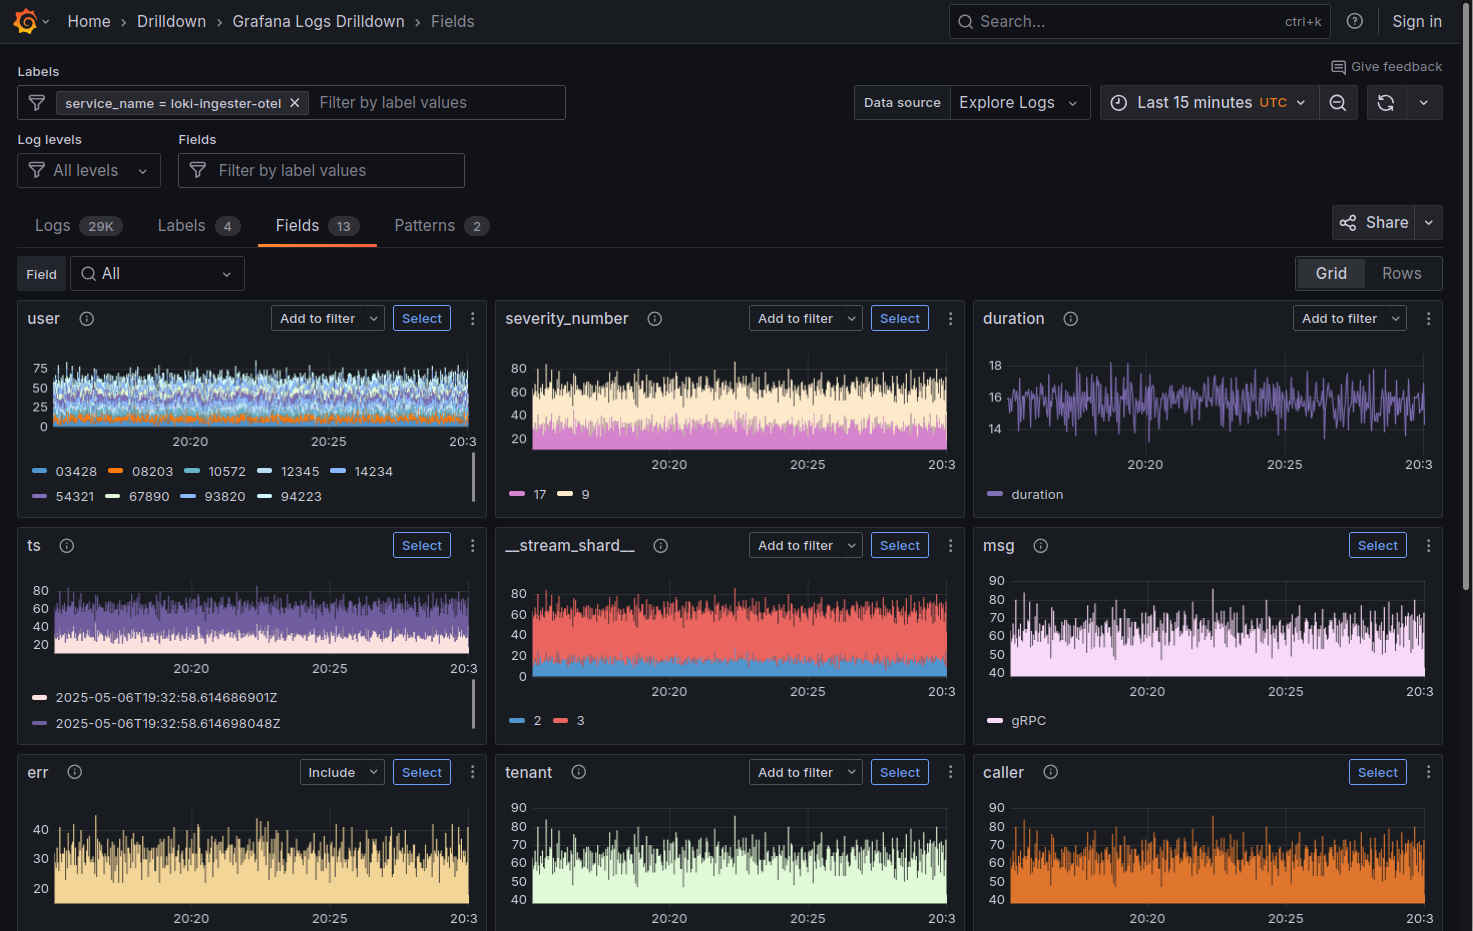Open the All levels log level dropdown

point(88,170)
